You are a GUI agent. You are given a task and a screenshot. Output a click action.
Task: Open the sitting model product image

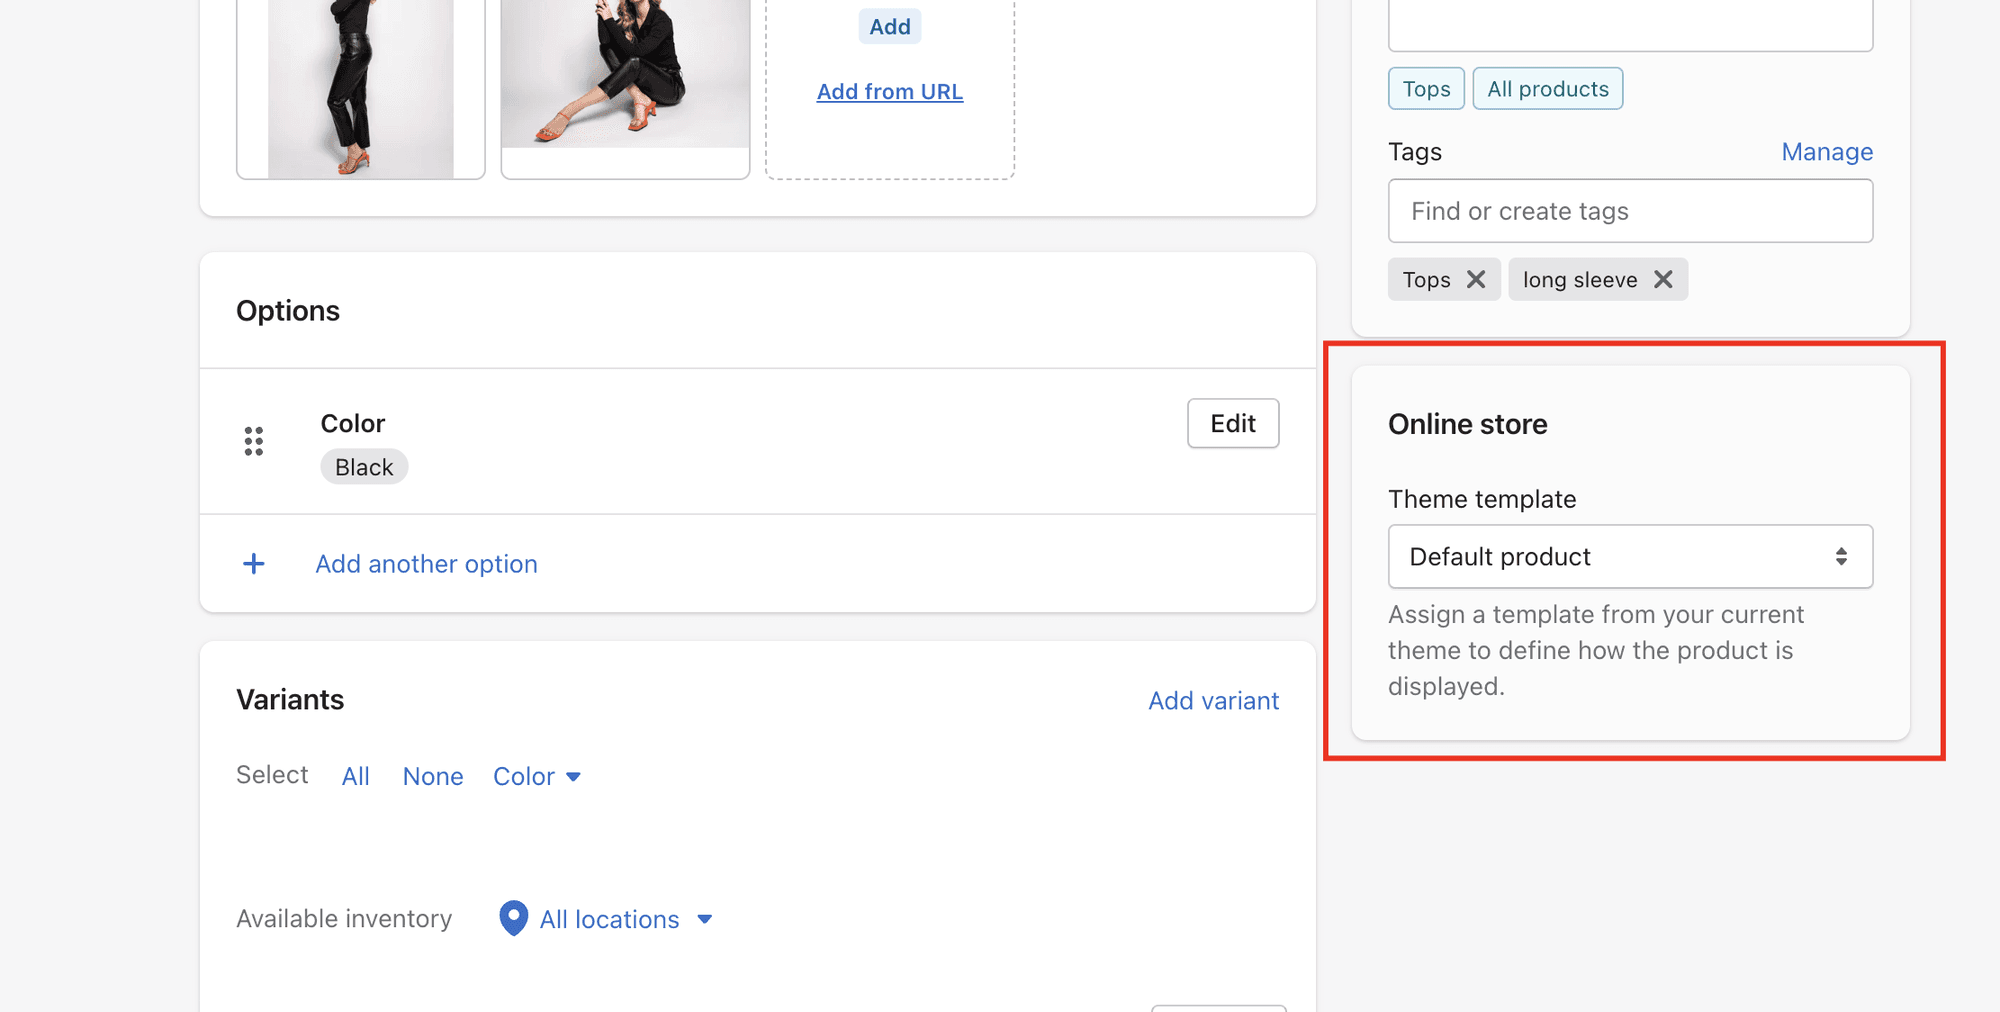pyautogui.click(x=625, y=89)
